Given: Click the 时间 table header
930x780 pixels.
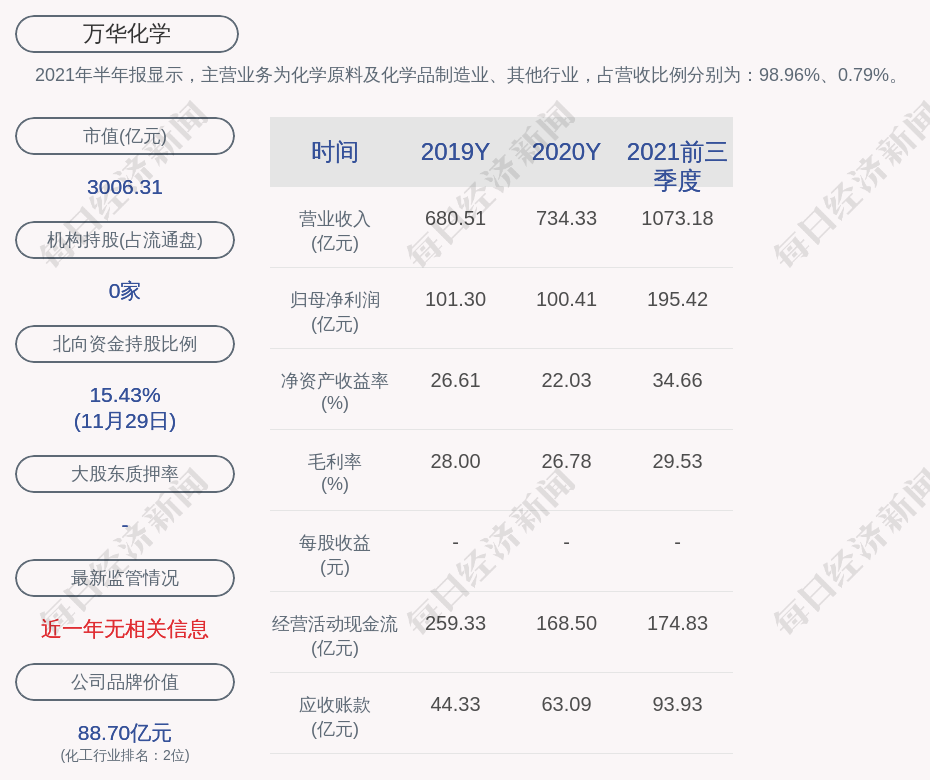Looking at the screenshot, I should [335, 152].
